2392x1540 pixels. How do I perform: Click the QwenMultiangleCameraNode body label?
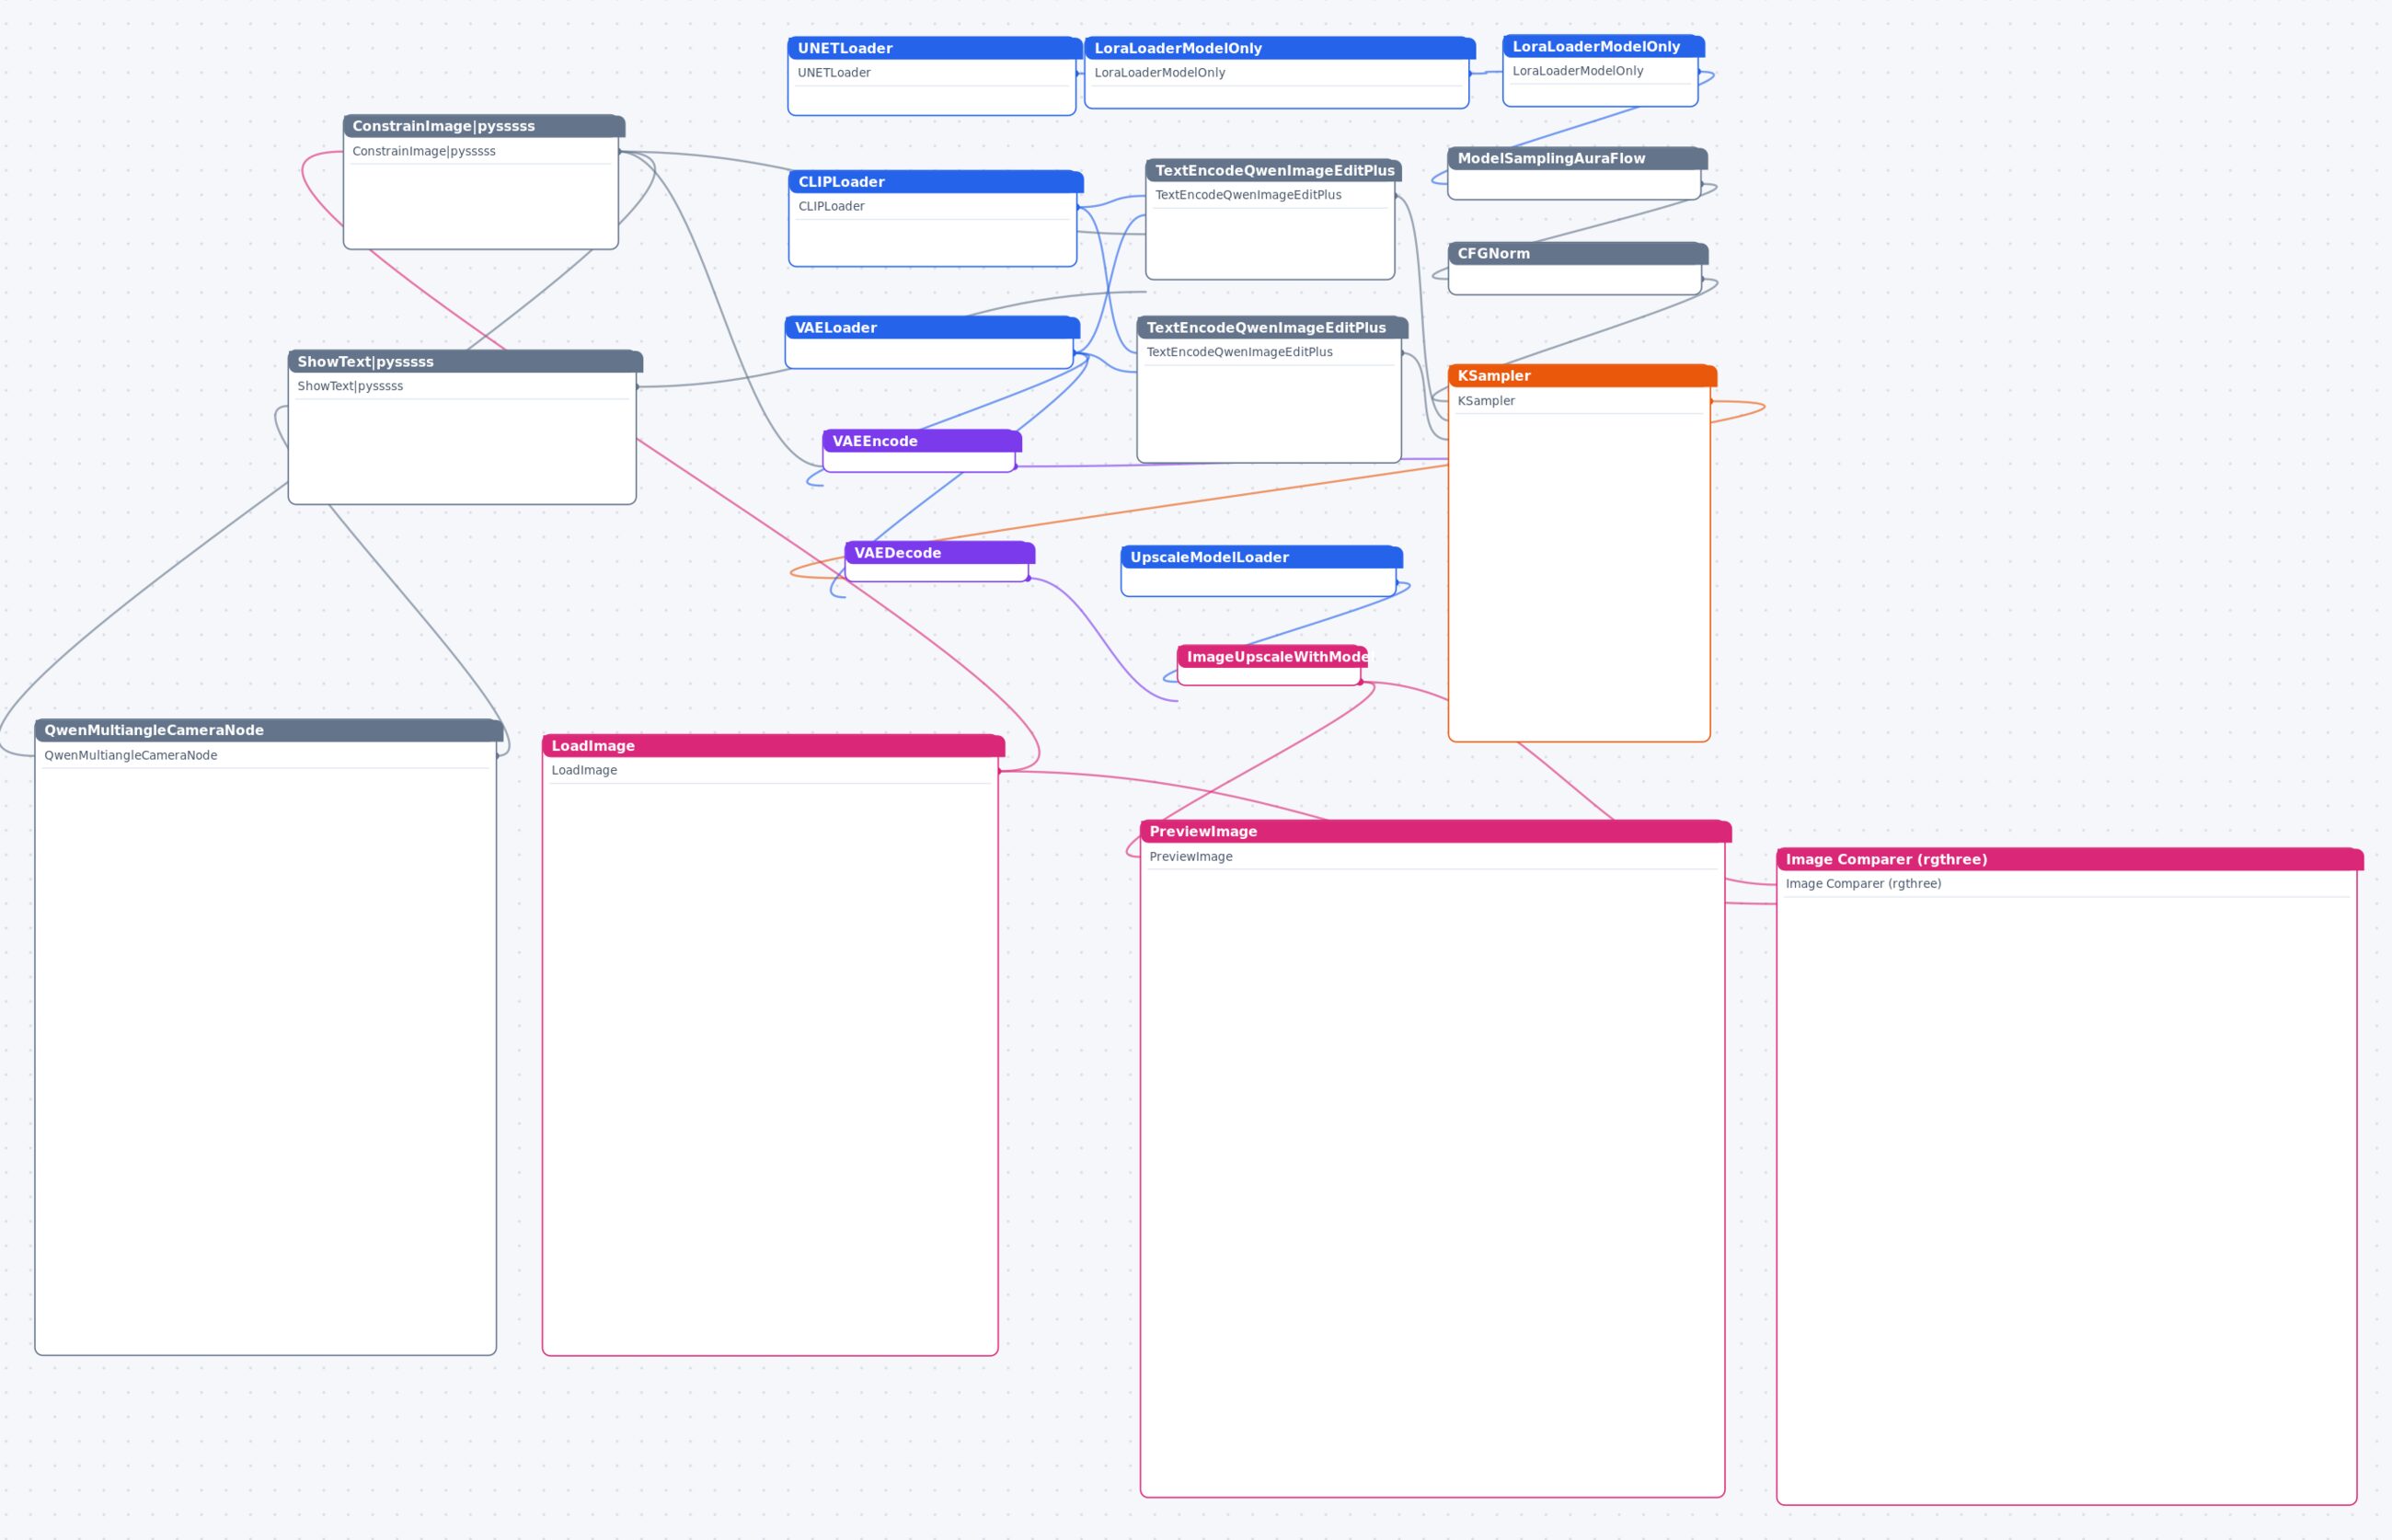131,755
